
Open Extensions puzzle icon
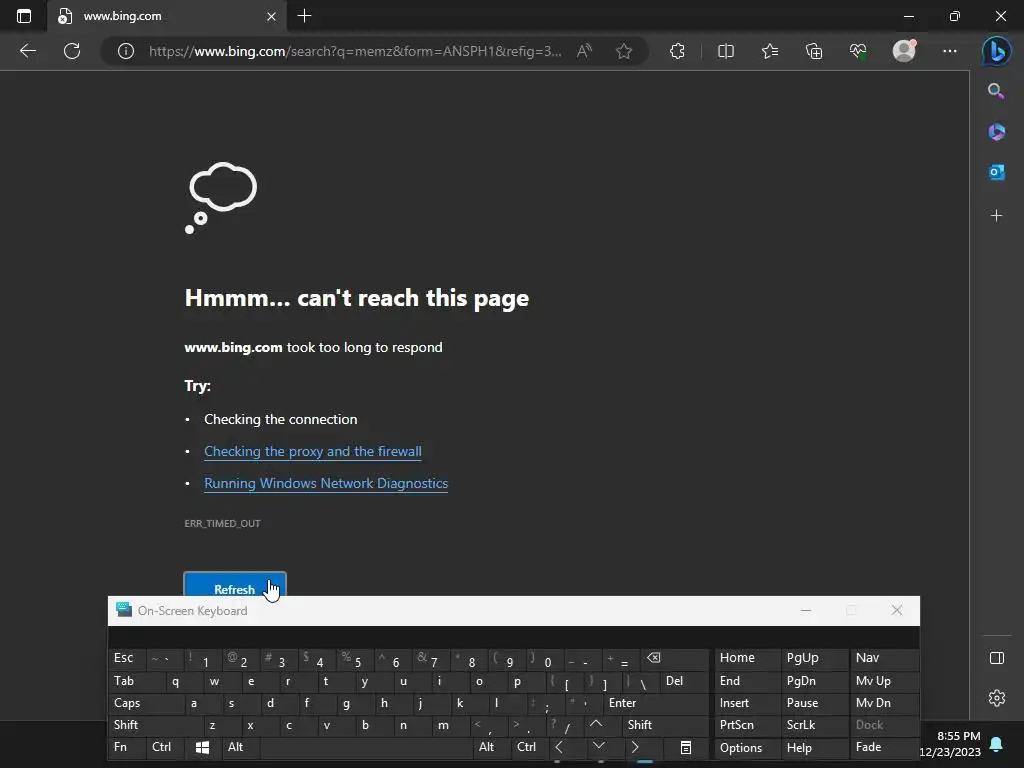pos(677,51)
